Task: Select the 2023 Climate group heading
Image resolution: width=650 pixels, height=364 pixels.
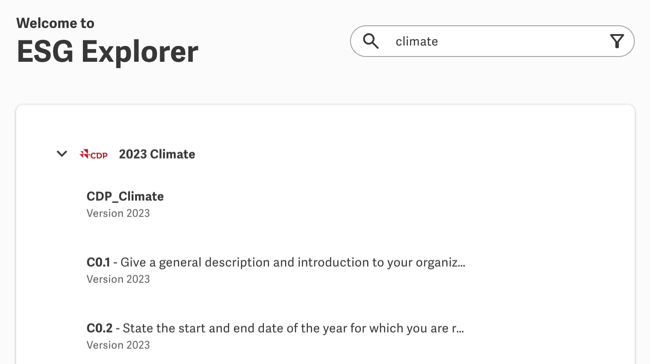Action: [x=157, y=154]
